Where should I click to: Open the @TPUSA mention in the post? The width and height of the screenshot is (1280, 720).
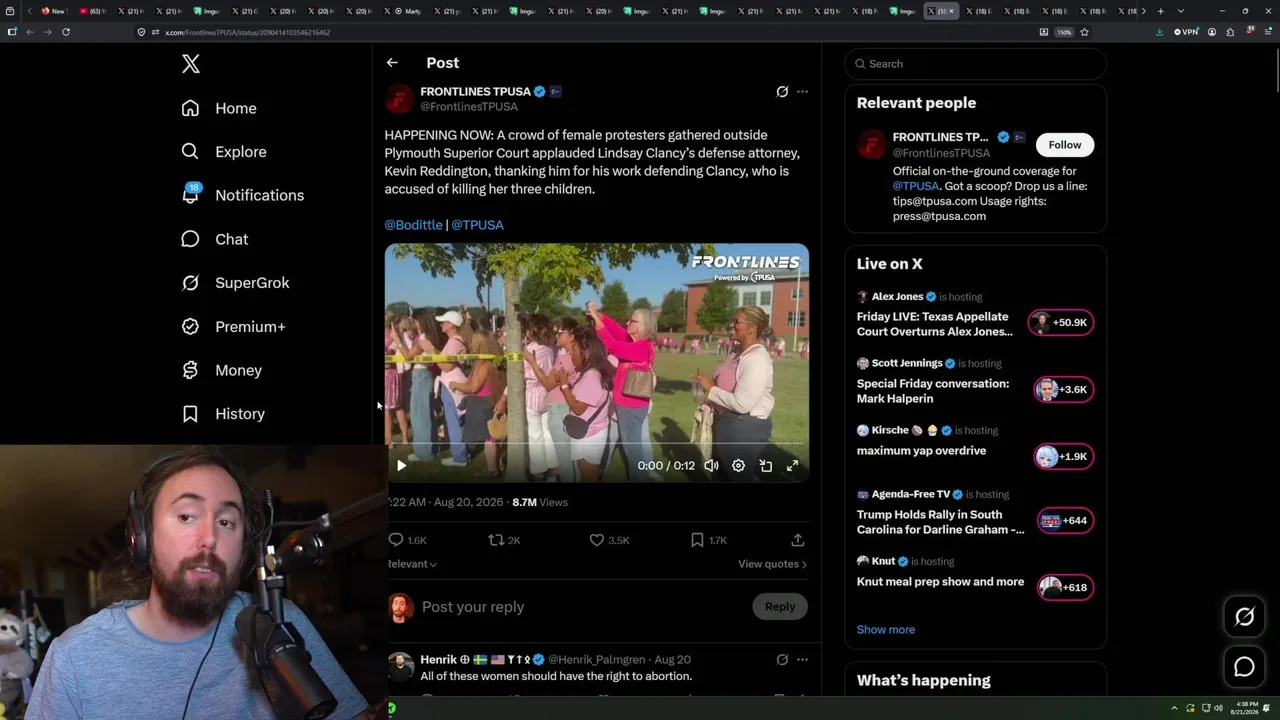point(477,225)
